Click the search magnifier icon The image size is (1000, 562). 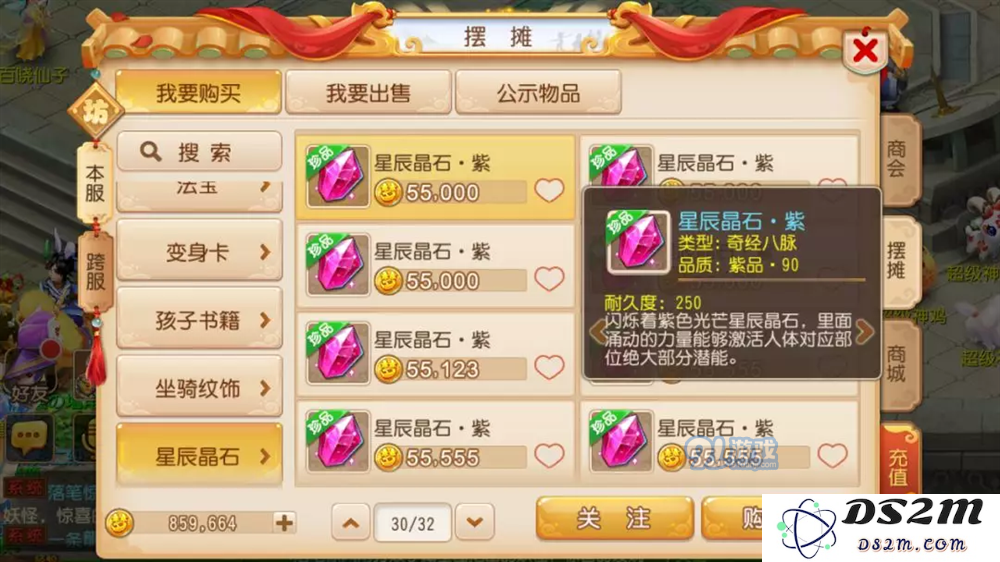point(151,152)
